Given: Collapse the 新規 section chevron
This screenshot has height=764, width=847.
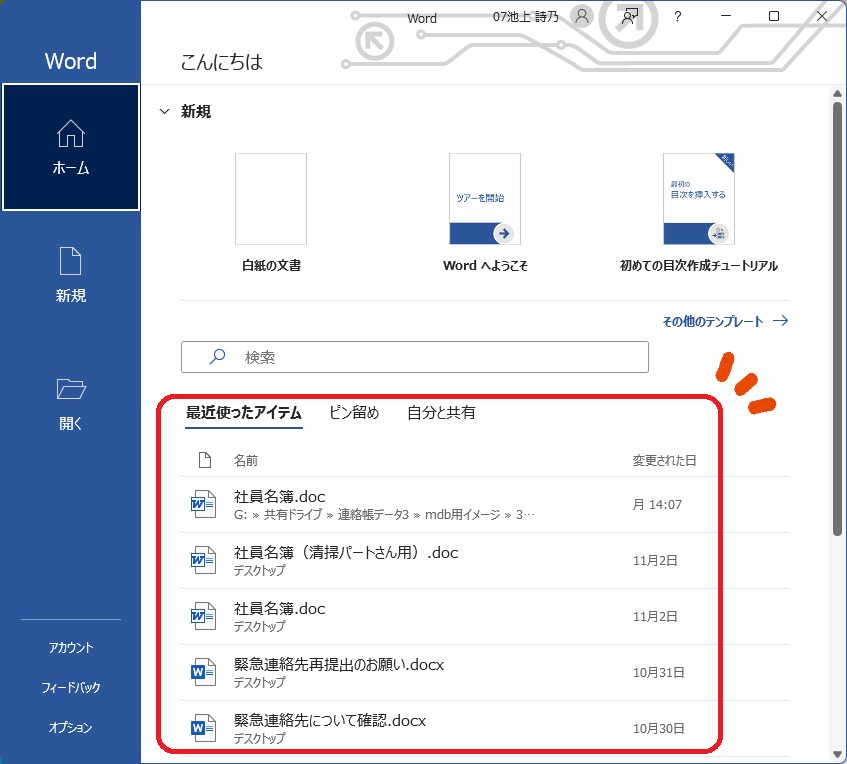Looking at the screenshot, I should (164, 112).
